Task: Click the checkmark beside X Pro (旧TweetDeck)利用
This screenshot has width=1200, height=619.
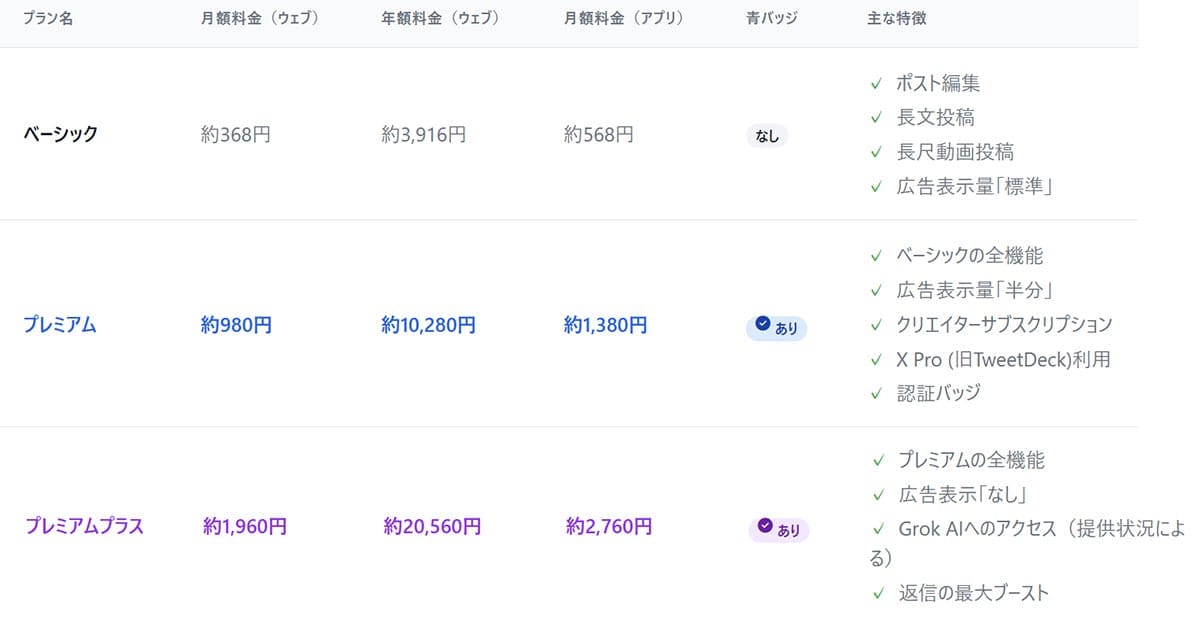Action: 876,359
